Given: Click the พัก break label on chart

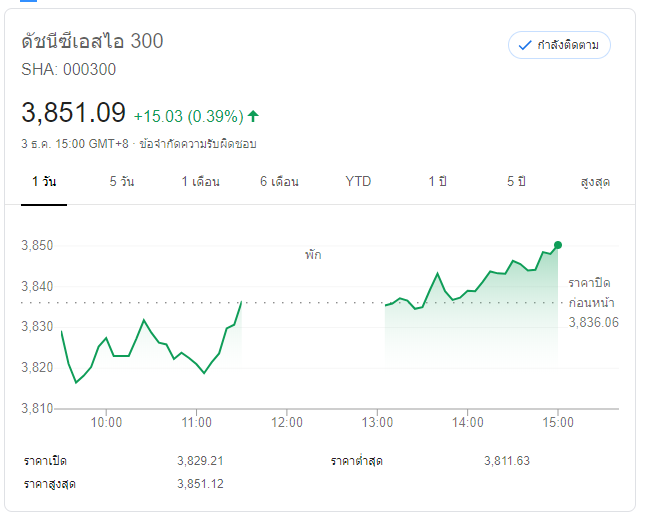Looking at the screenshot, I should [313, 255].
